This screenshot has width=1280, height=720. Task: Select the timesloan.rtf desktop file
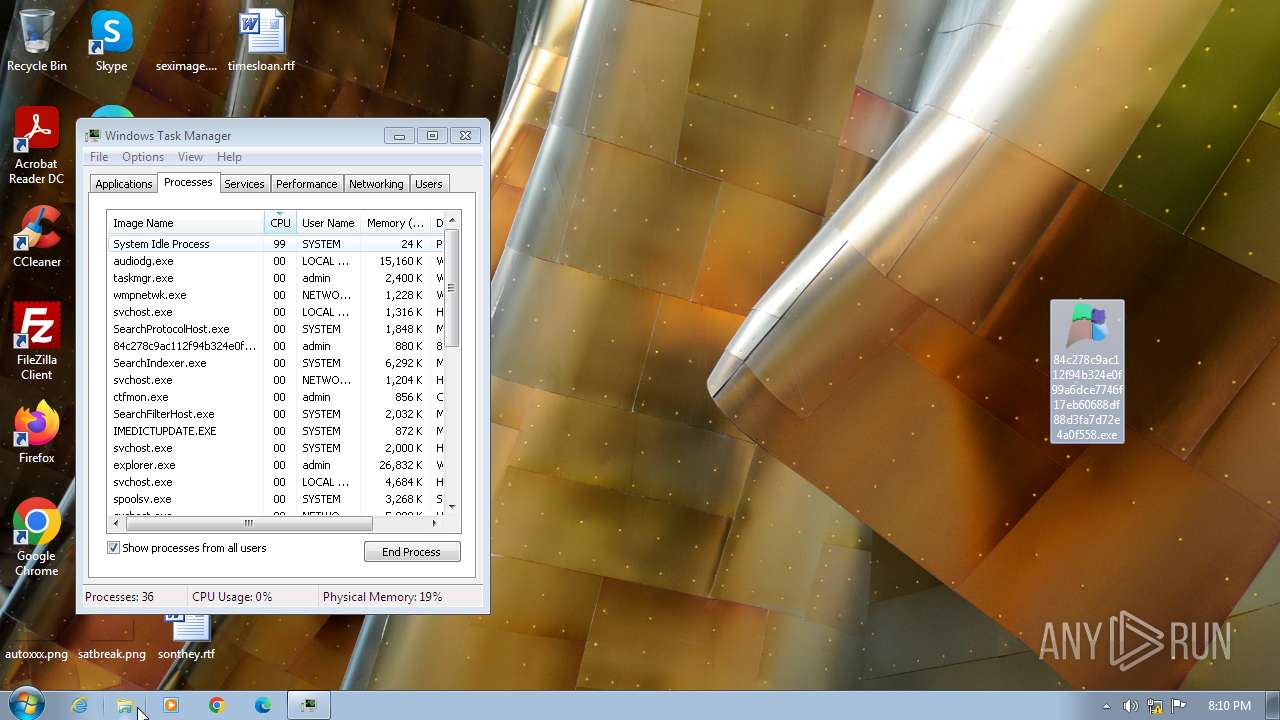pyautogui.click(x=262, y=41)
